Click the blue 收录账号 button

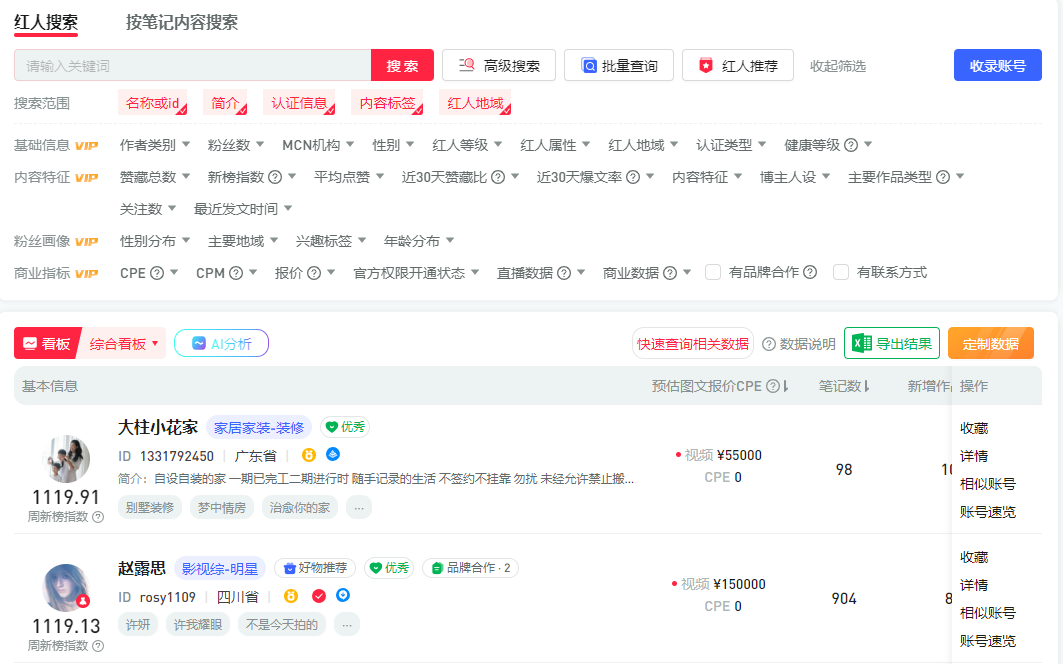tap(997, 66)
